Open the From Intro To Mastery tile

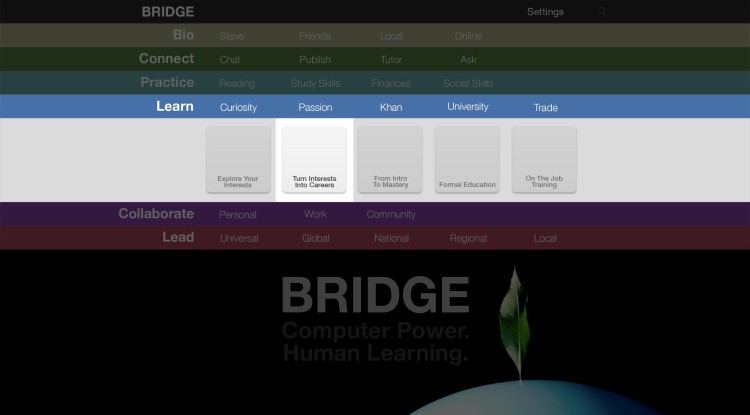point(390,159)
